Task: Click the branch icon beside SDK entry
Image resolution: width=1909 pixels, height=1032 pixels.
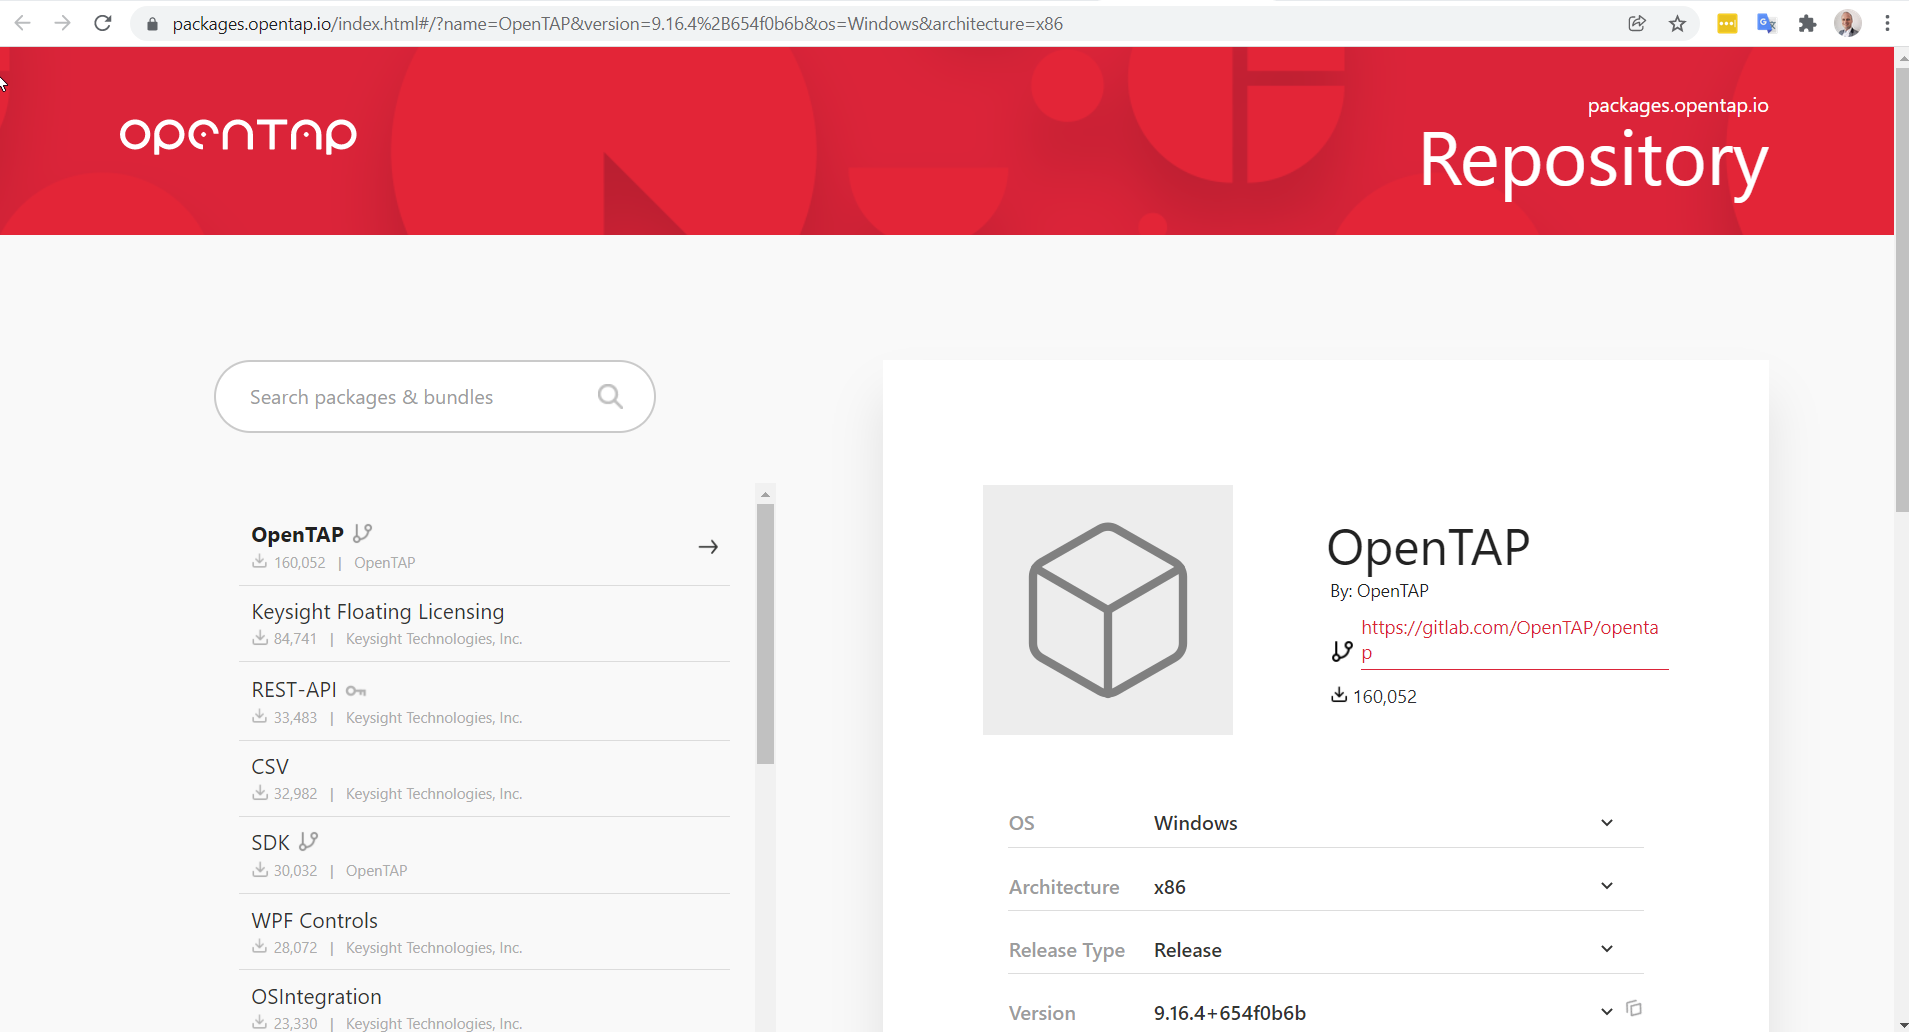Action: (x=307, y=841)
